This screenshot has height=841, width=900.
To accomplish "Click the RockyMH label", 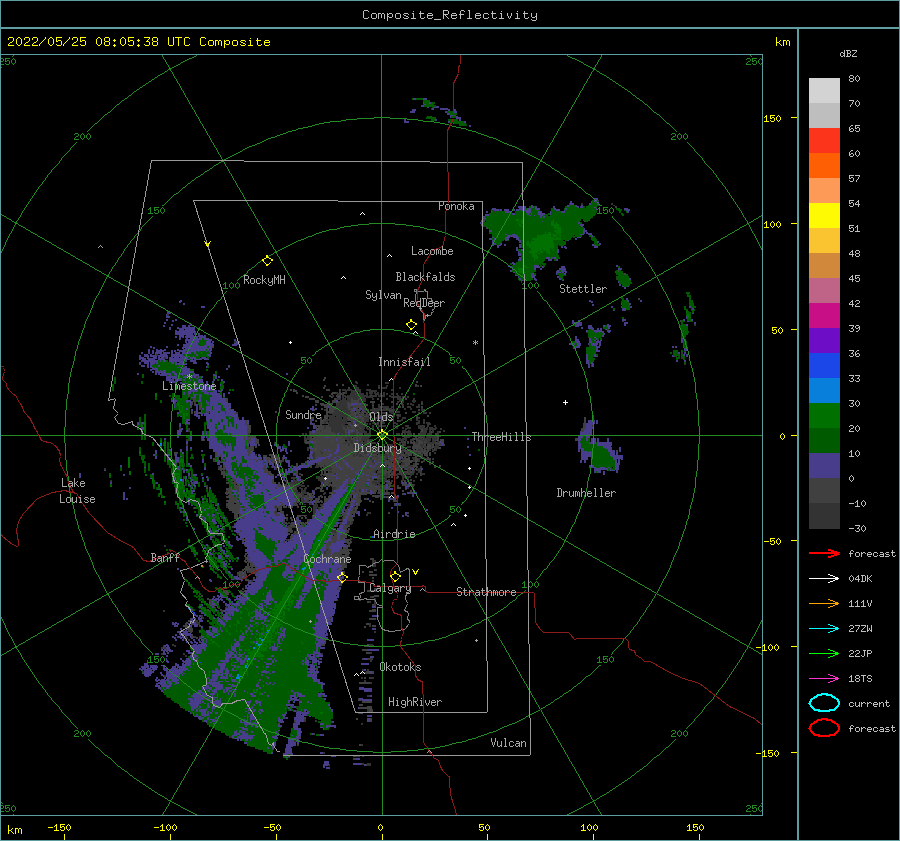I will point(264,280).
